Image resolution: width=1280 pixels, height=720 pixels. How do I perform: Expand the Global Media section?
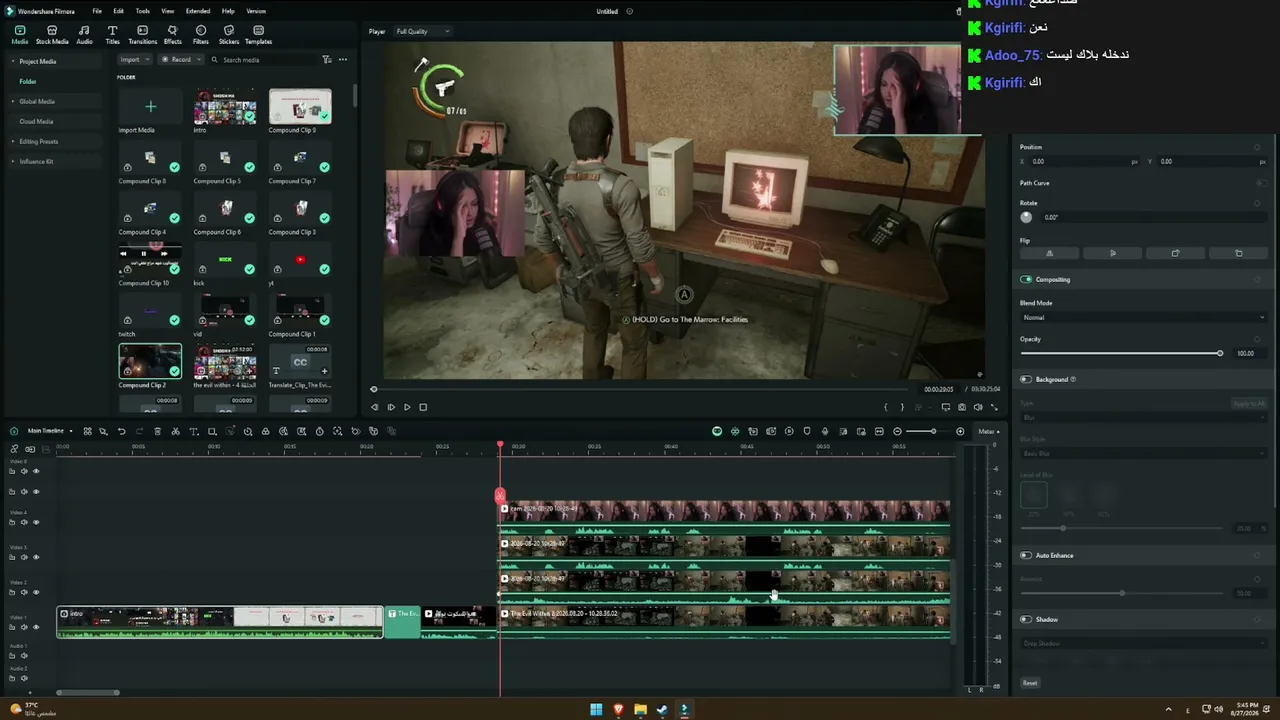point(13,101)
